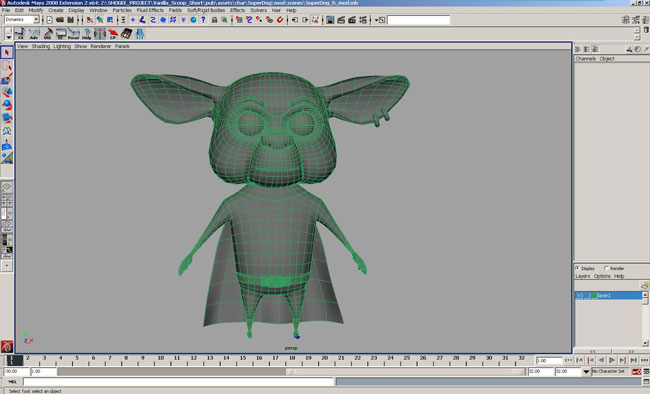Click the auto keyframe red key icon
The width and height of the screenshot is (650, 394).
pyautogui.click(x=636, y=372)
